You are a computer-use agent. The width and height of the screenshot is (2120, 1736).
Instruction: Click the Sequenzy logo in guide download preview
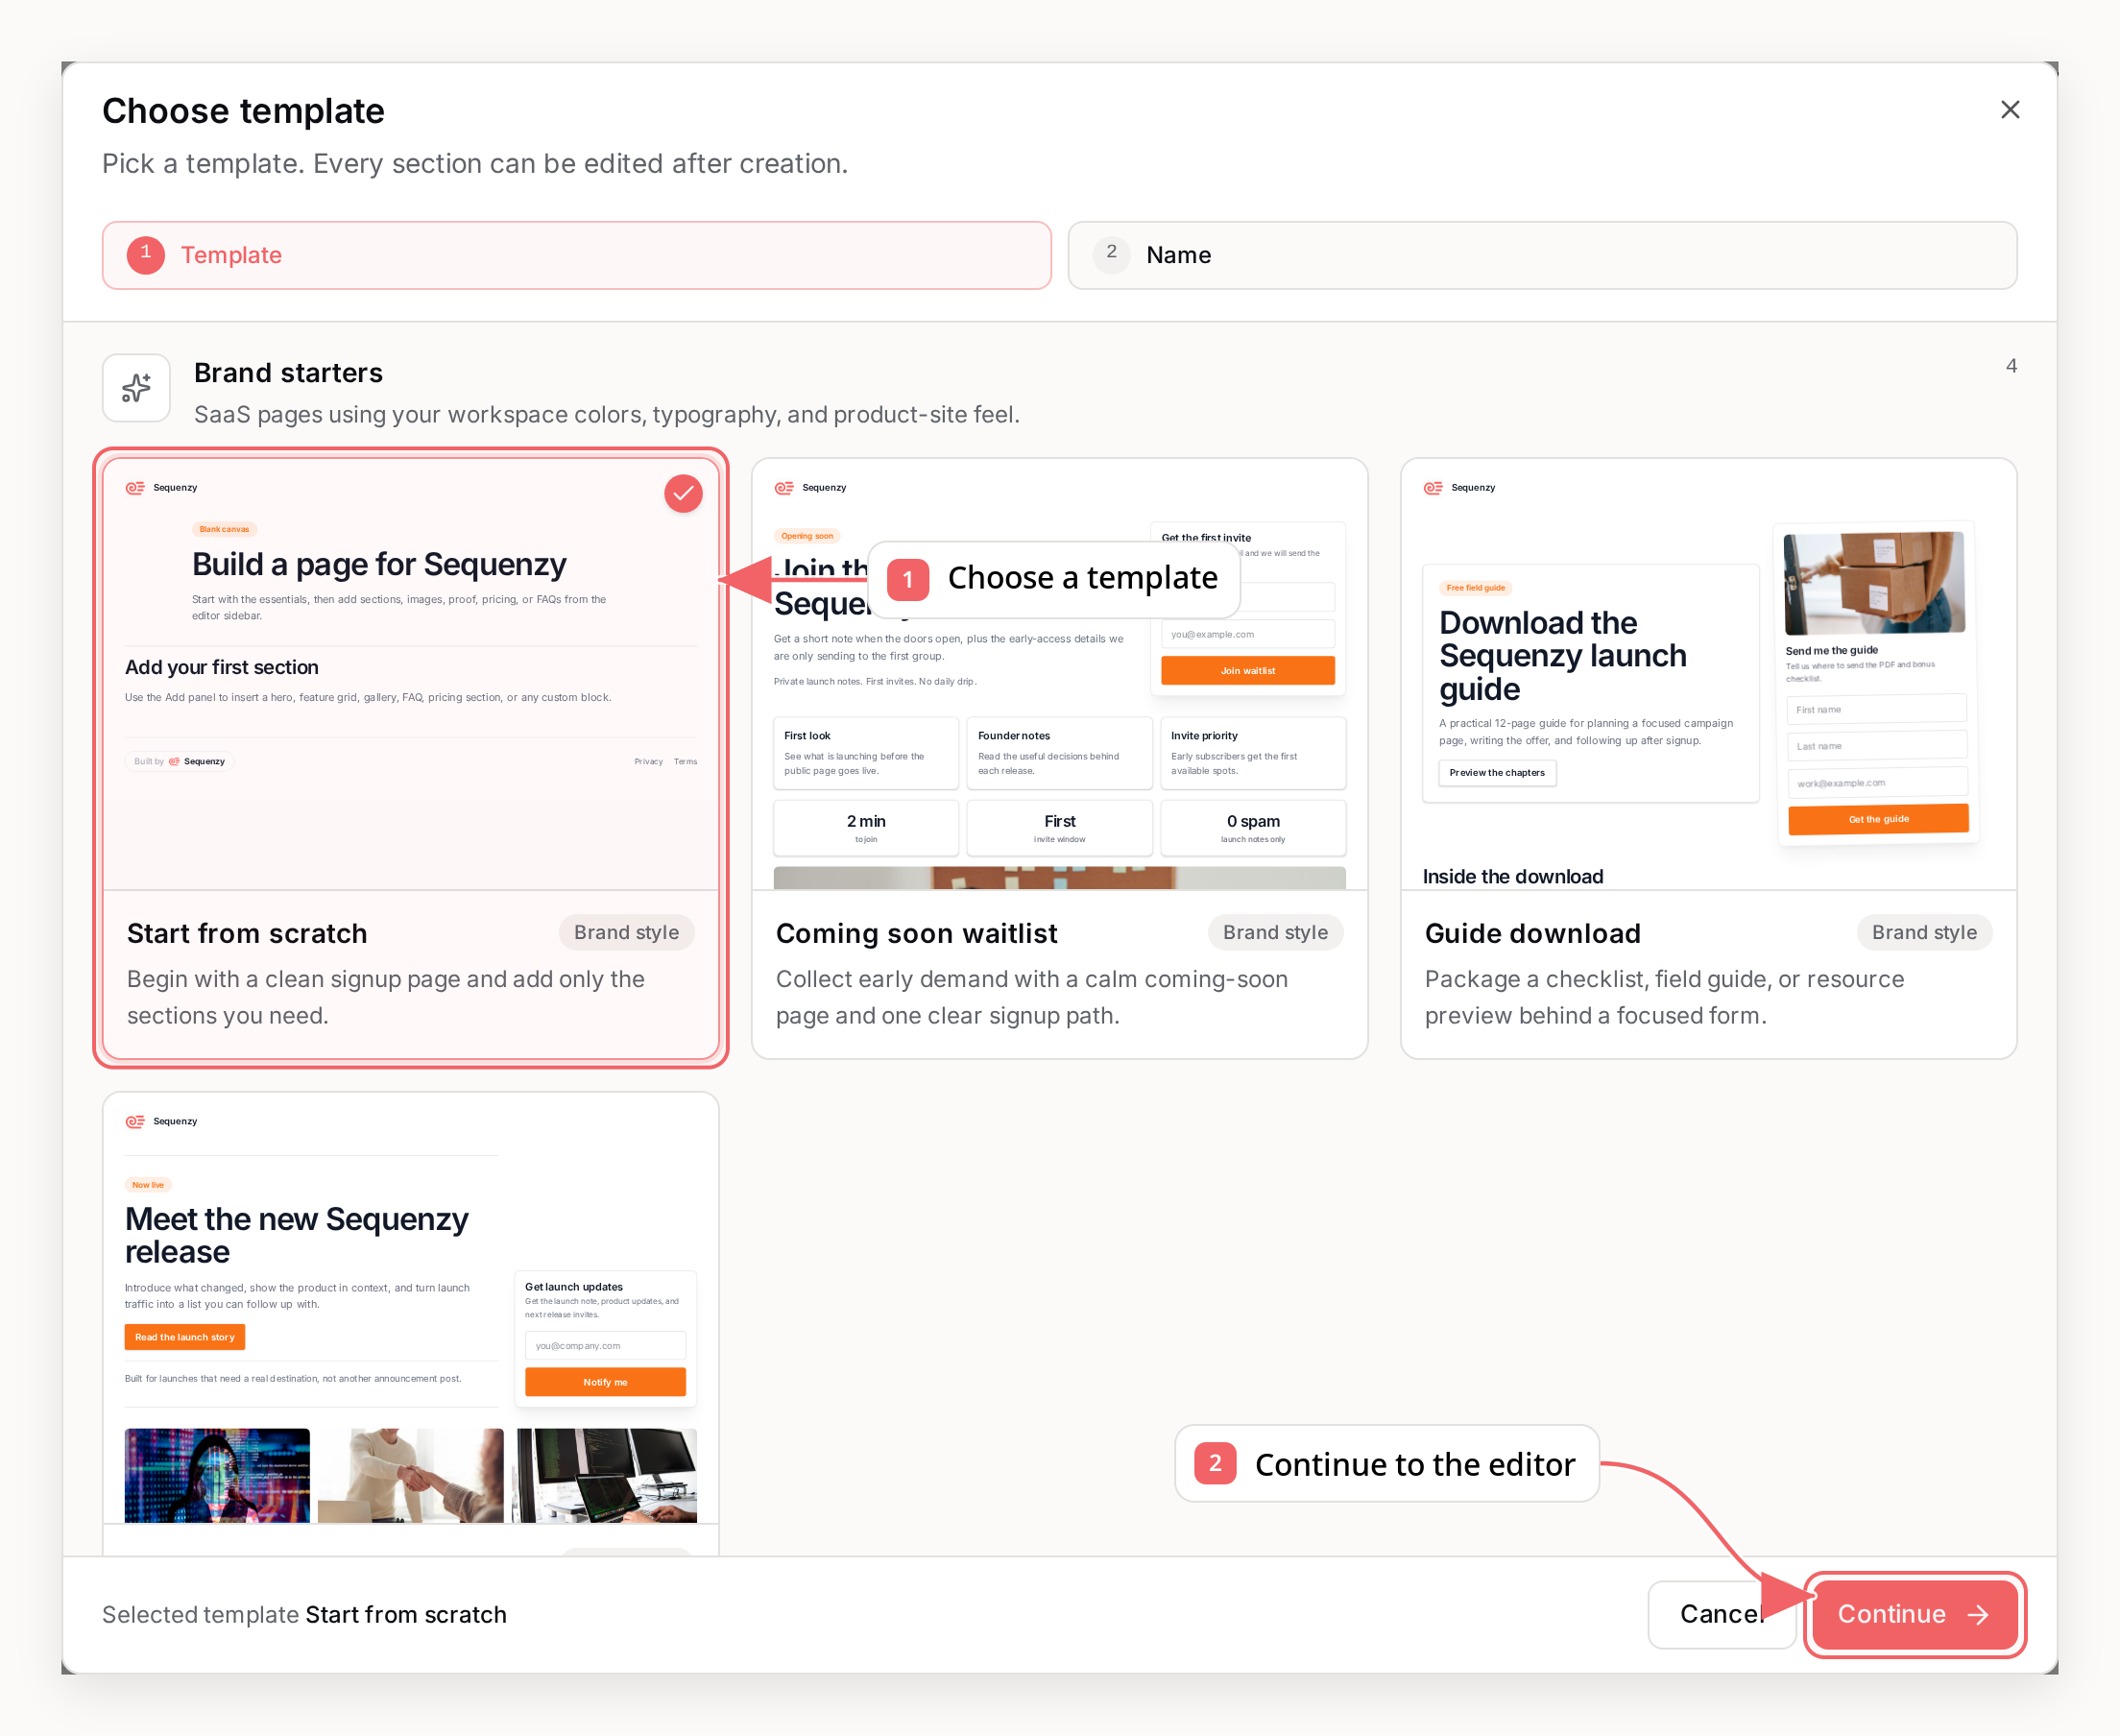pyautogui.click(x=1459, y=488)
